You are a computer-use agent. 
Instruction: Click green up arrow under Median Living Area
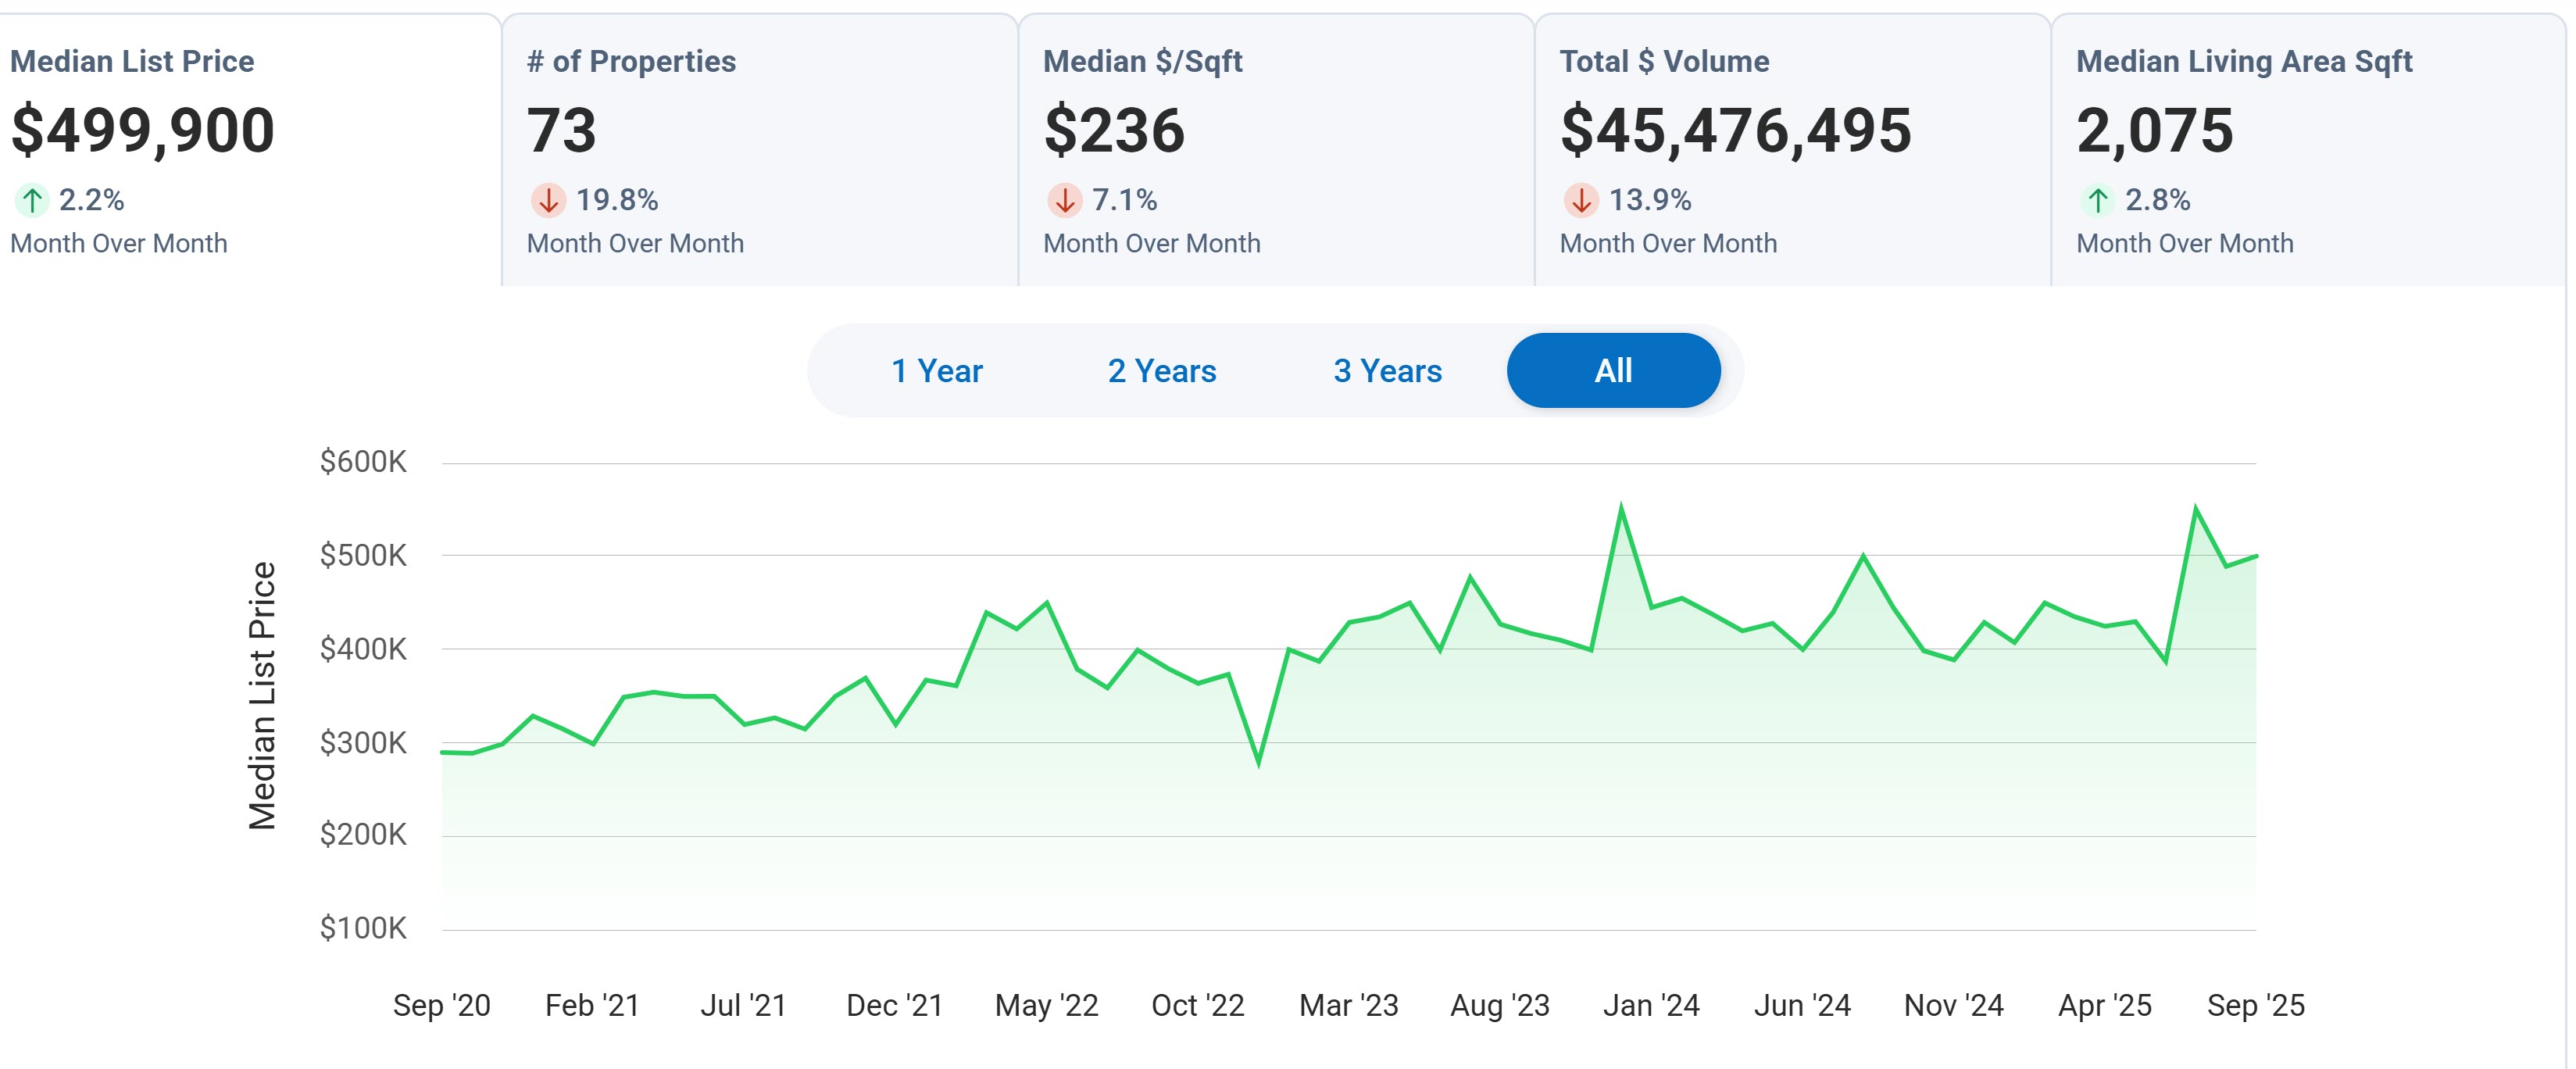tap(2097, 200)
